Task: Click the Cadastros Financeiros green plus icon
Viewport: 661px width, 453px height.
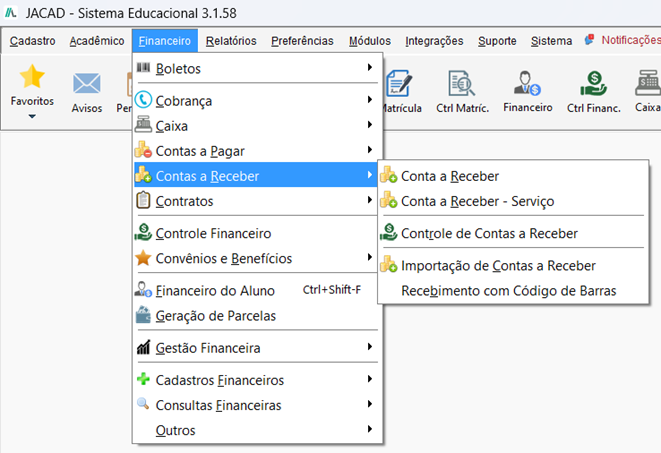Action: click(143, 379)
